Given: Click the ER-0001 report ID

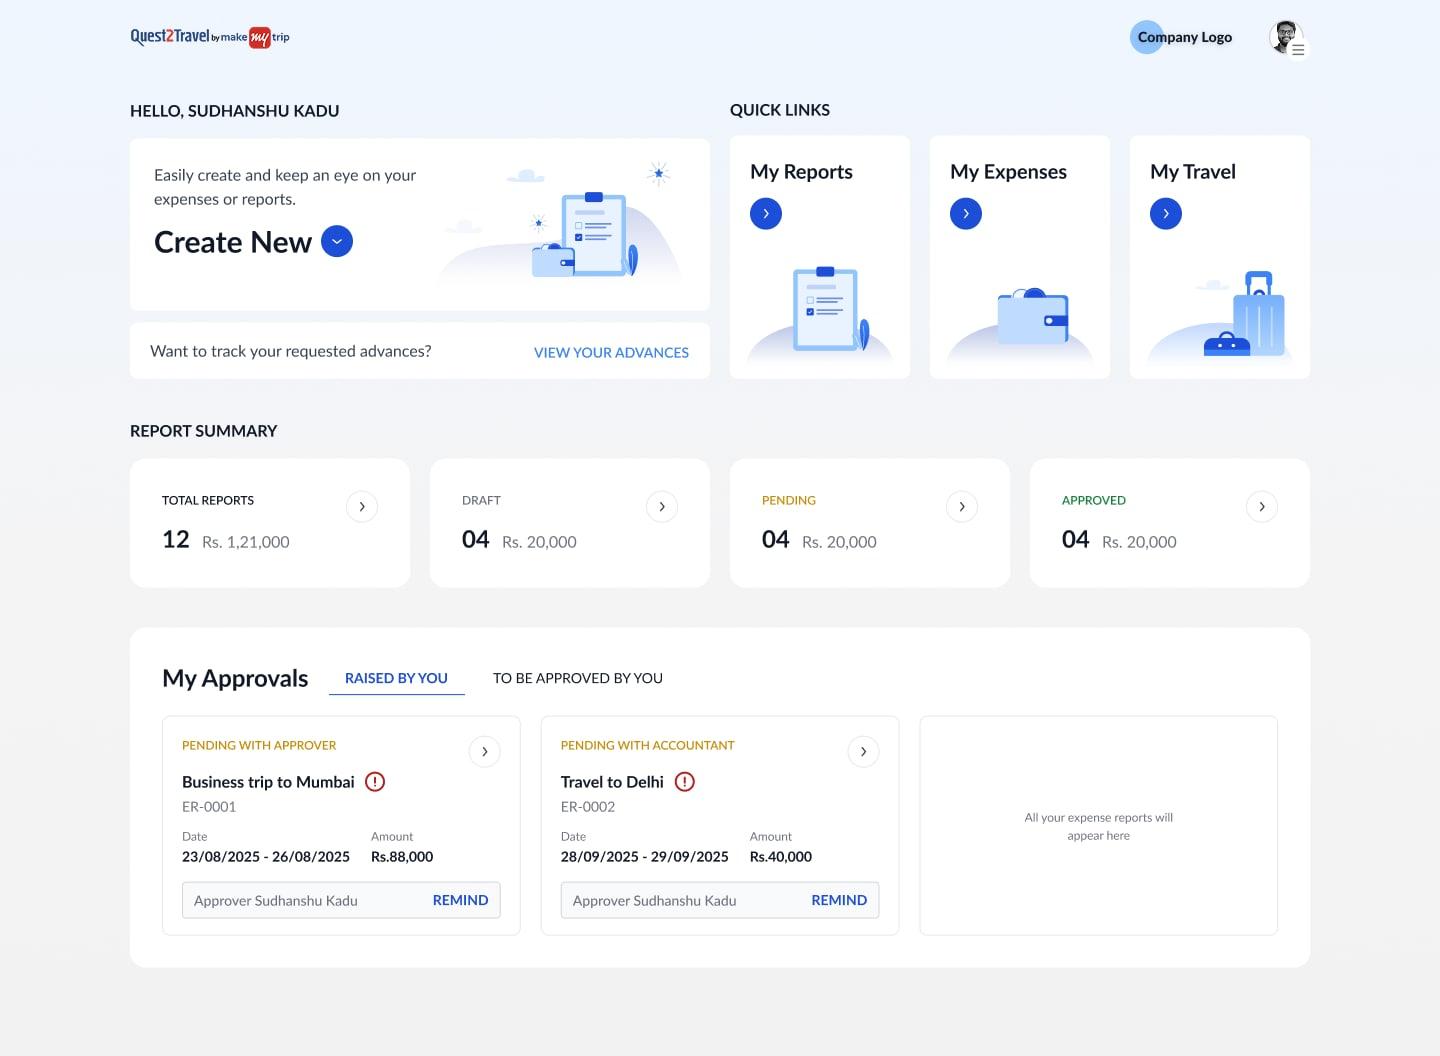Looking at the screenshot, I should (x=209, y=807).
